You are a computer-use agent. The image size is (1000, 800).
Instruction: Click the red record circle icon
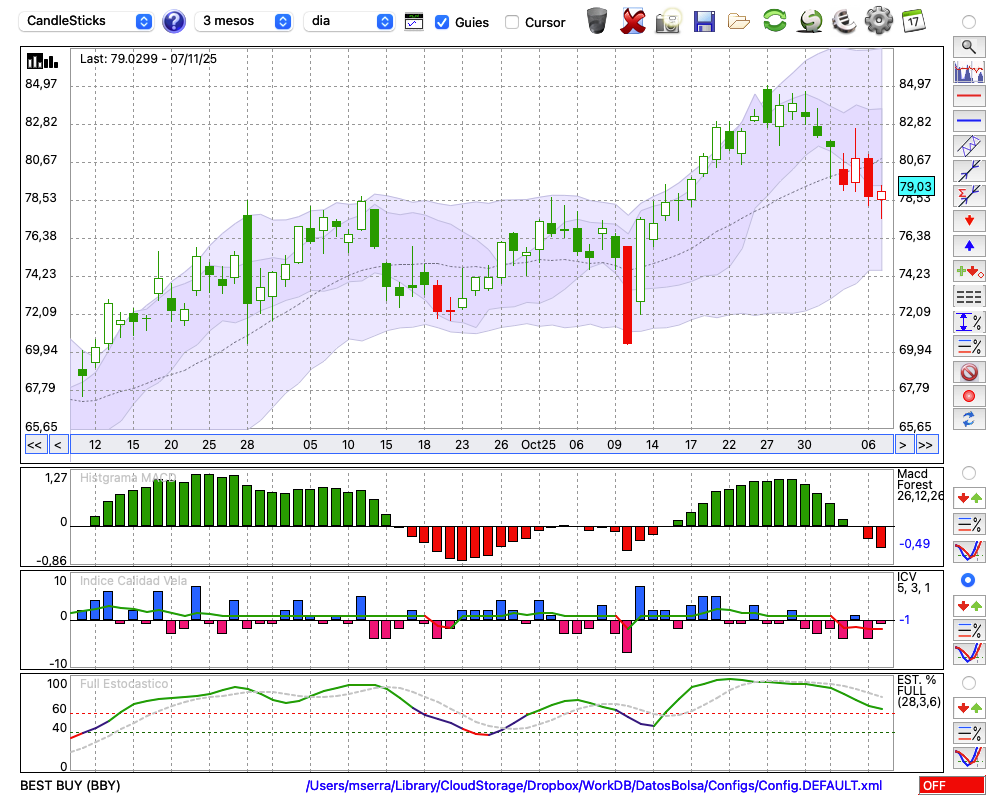[969, 396]
